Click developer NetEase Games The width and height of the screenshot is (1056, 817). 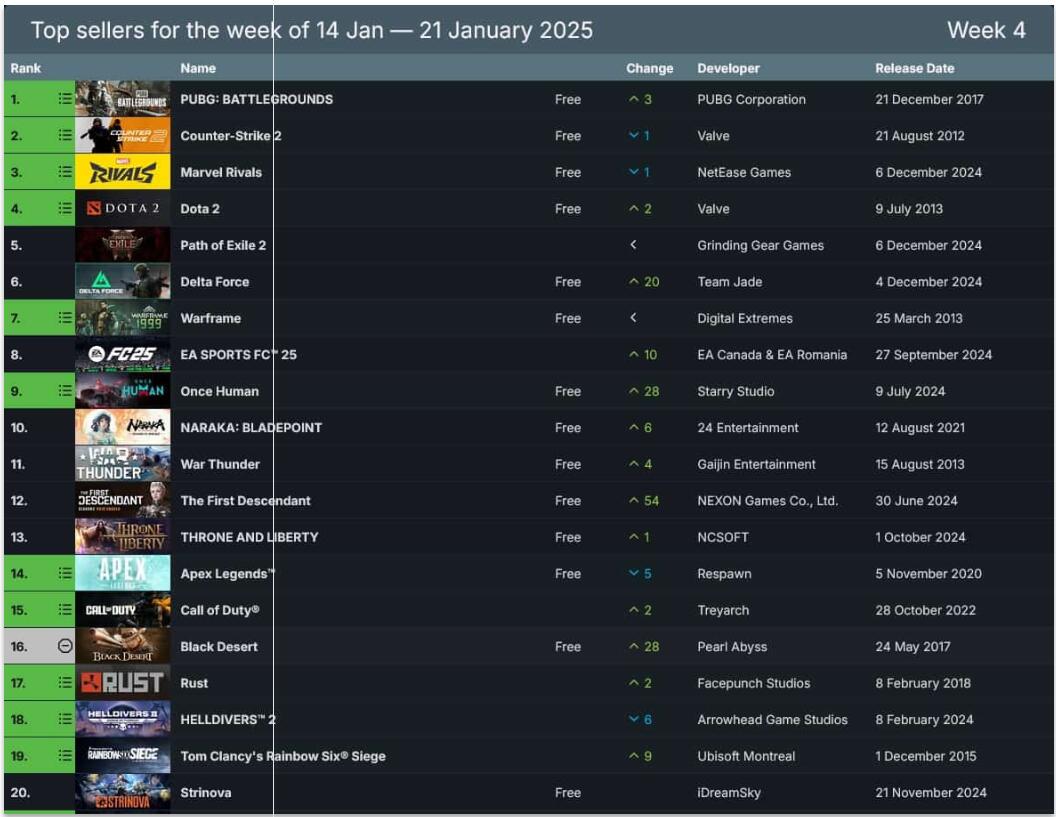click(x=744, y=172)
